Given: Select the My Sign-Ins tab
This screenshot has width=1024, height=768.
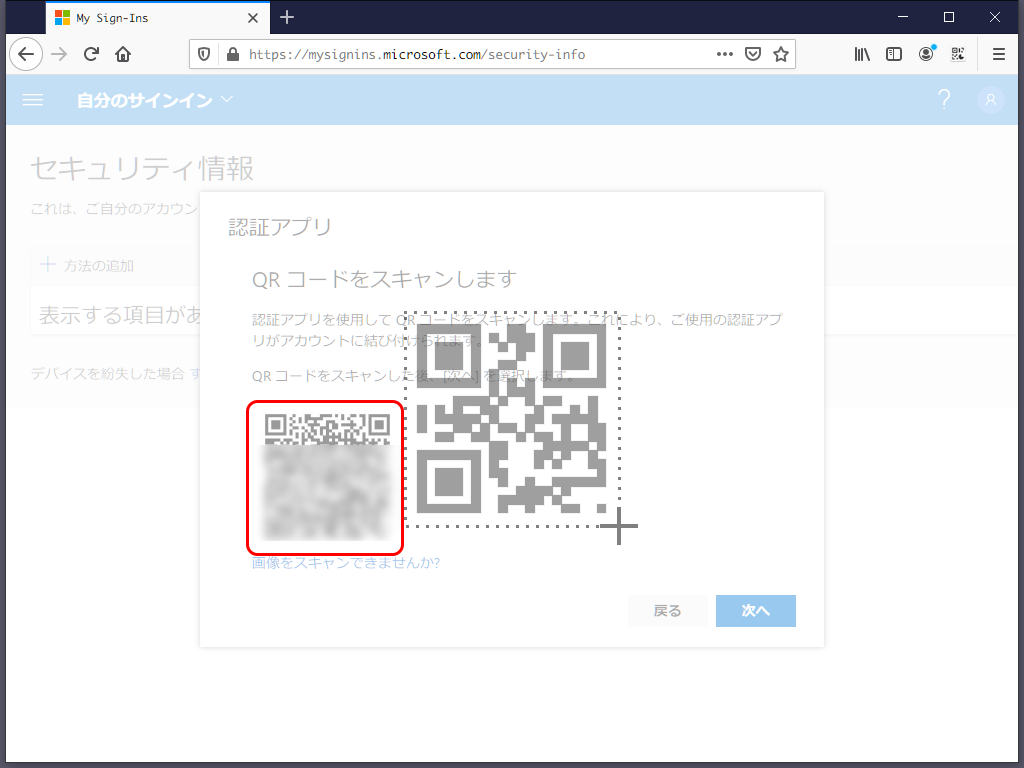Looking at the screenshot, I should [x=150, y=17].
